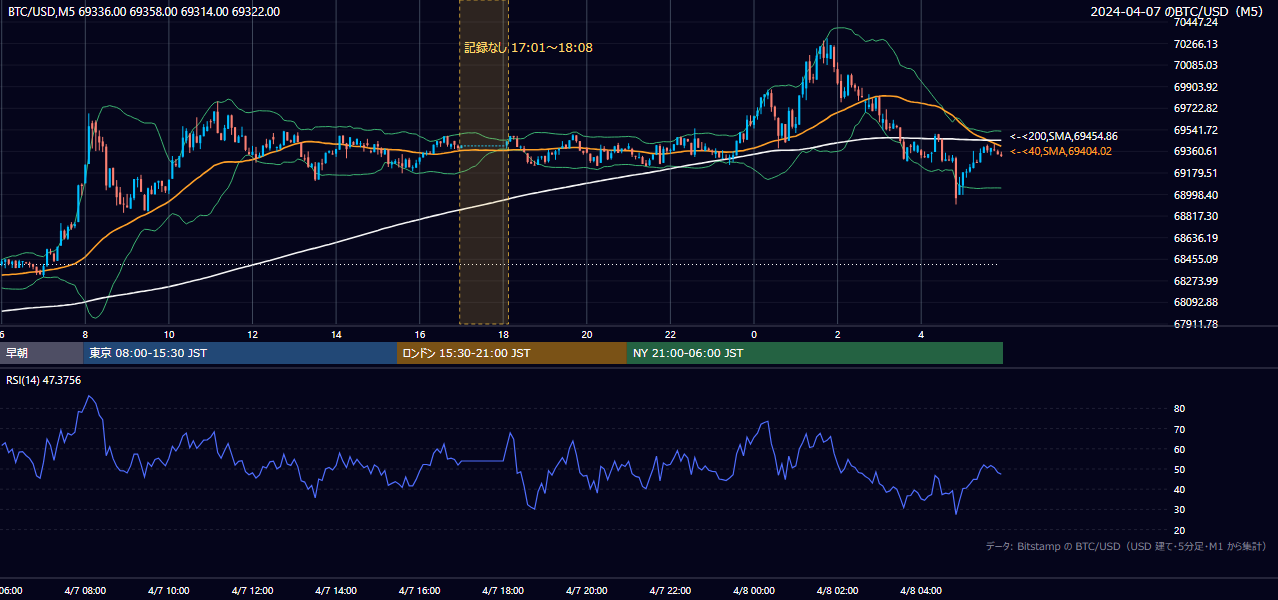Click price axis label 69360.61
1278x600 pixels.
1195,151
